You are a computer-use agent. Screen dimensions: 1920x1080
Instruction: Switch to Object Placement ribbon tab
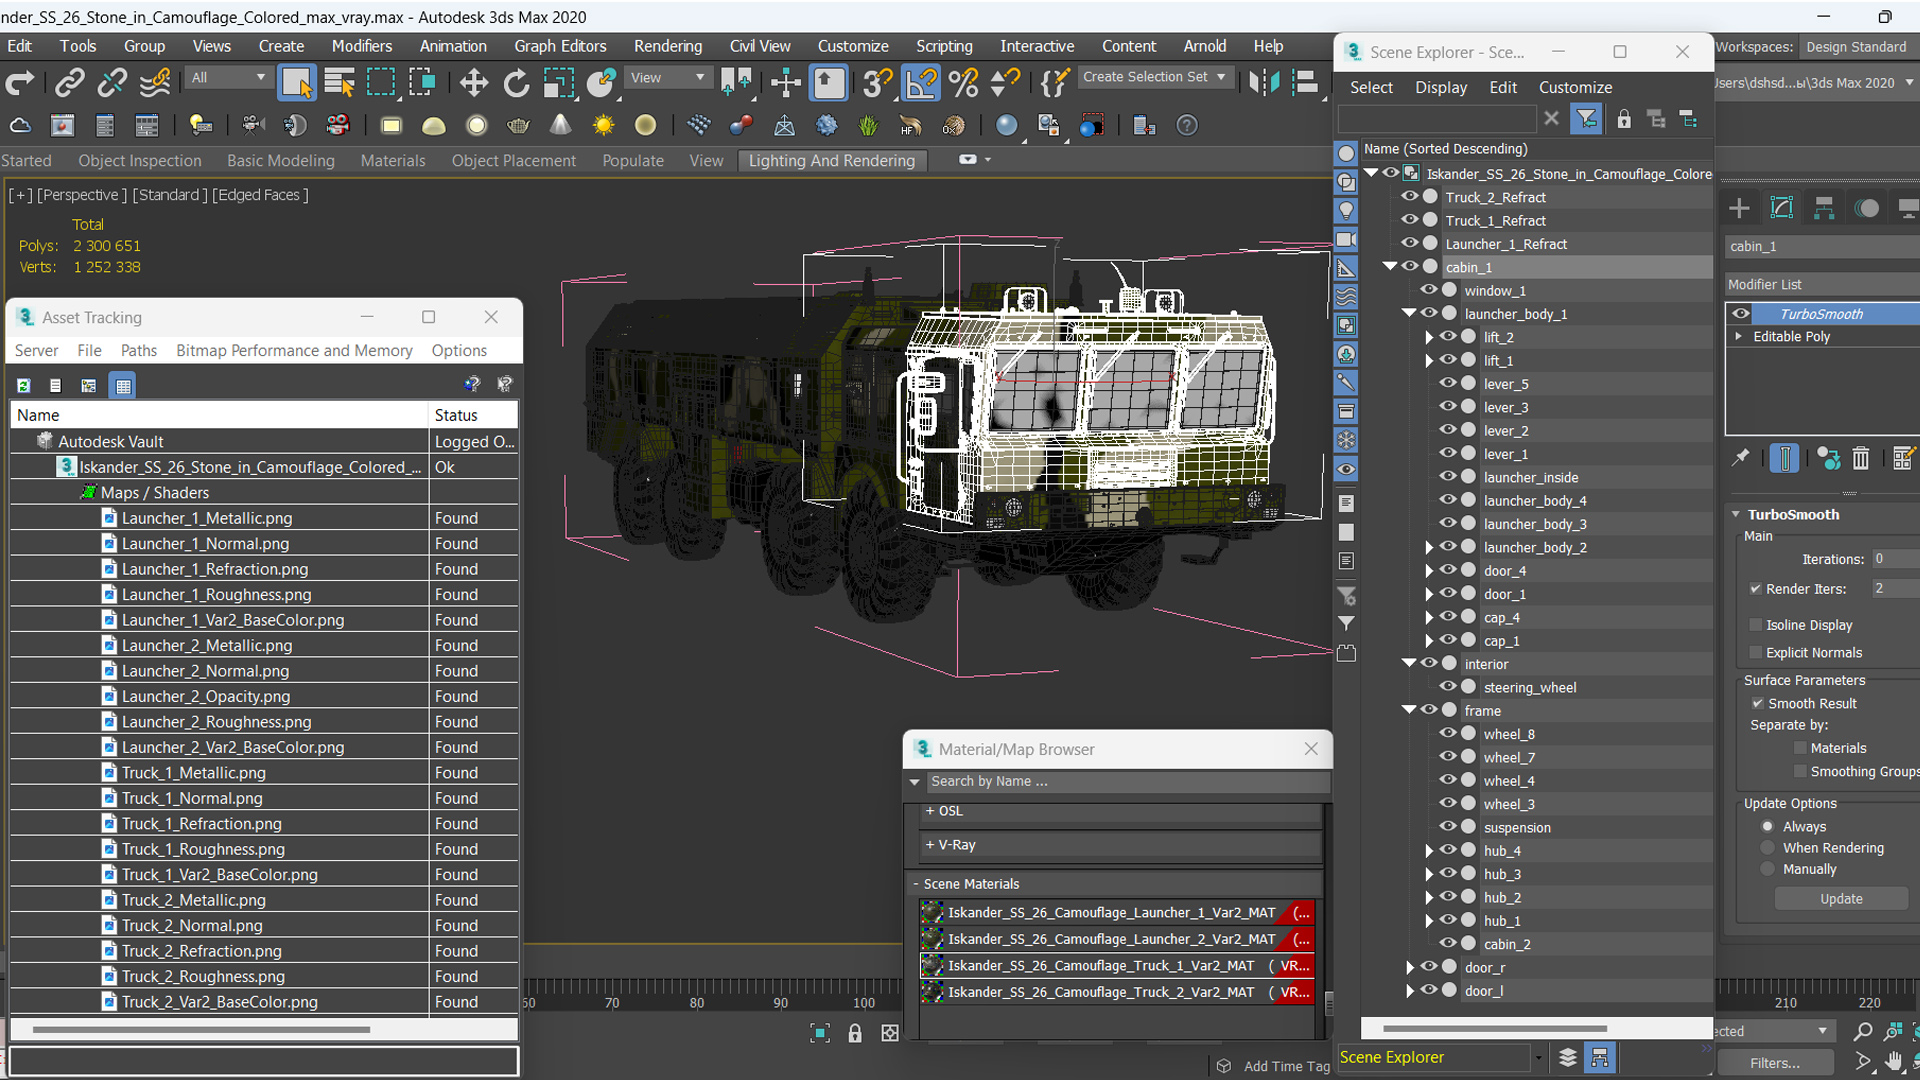coord(513,160)
